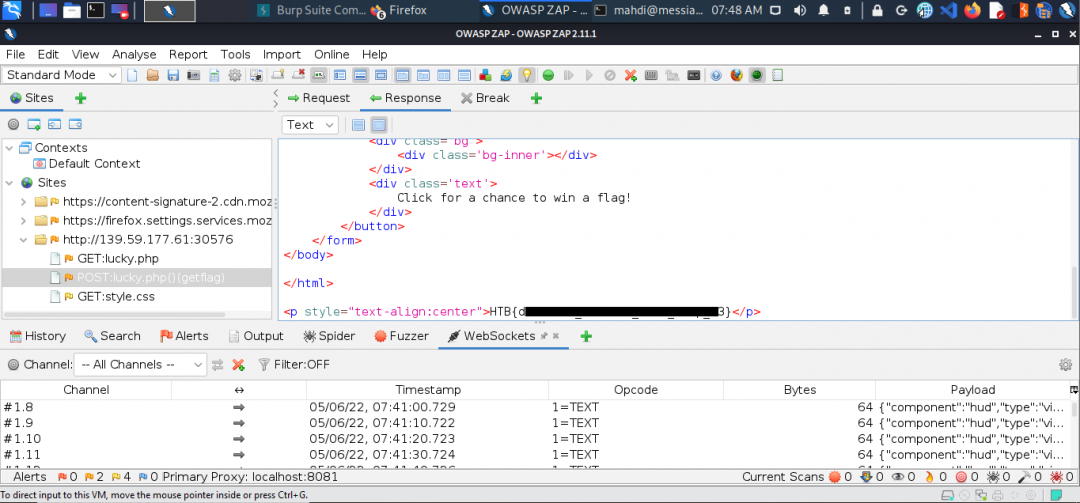
Task: Add new tab with green plus after Break
Action: (x=537, y=99)
